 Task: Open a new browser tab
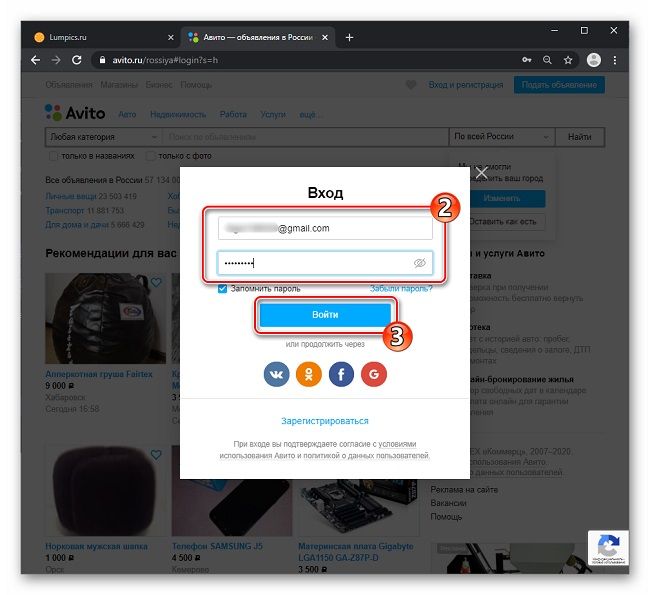coord(349,37)
